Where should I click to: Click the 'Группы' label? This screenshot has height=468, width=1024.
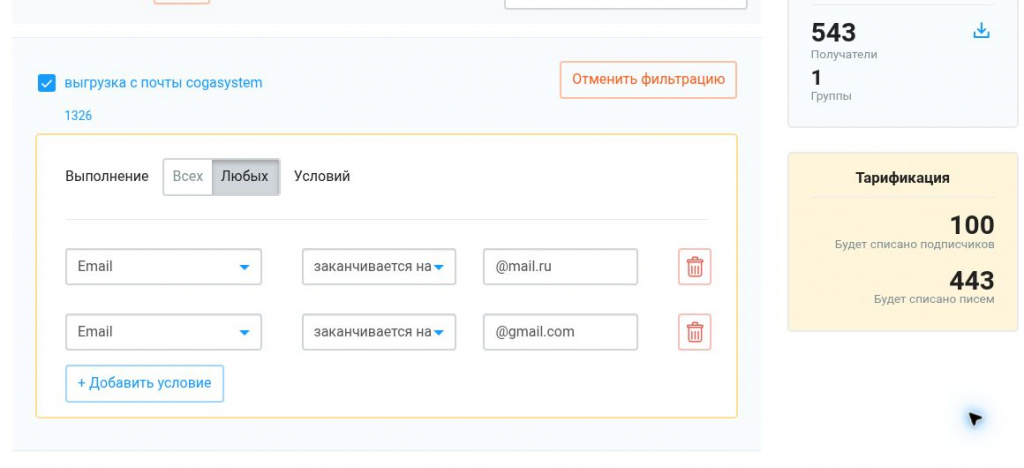coord(831,96)
